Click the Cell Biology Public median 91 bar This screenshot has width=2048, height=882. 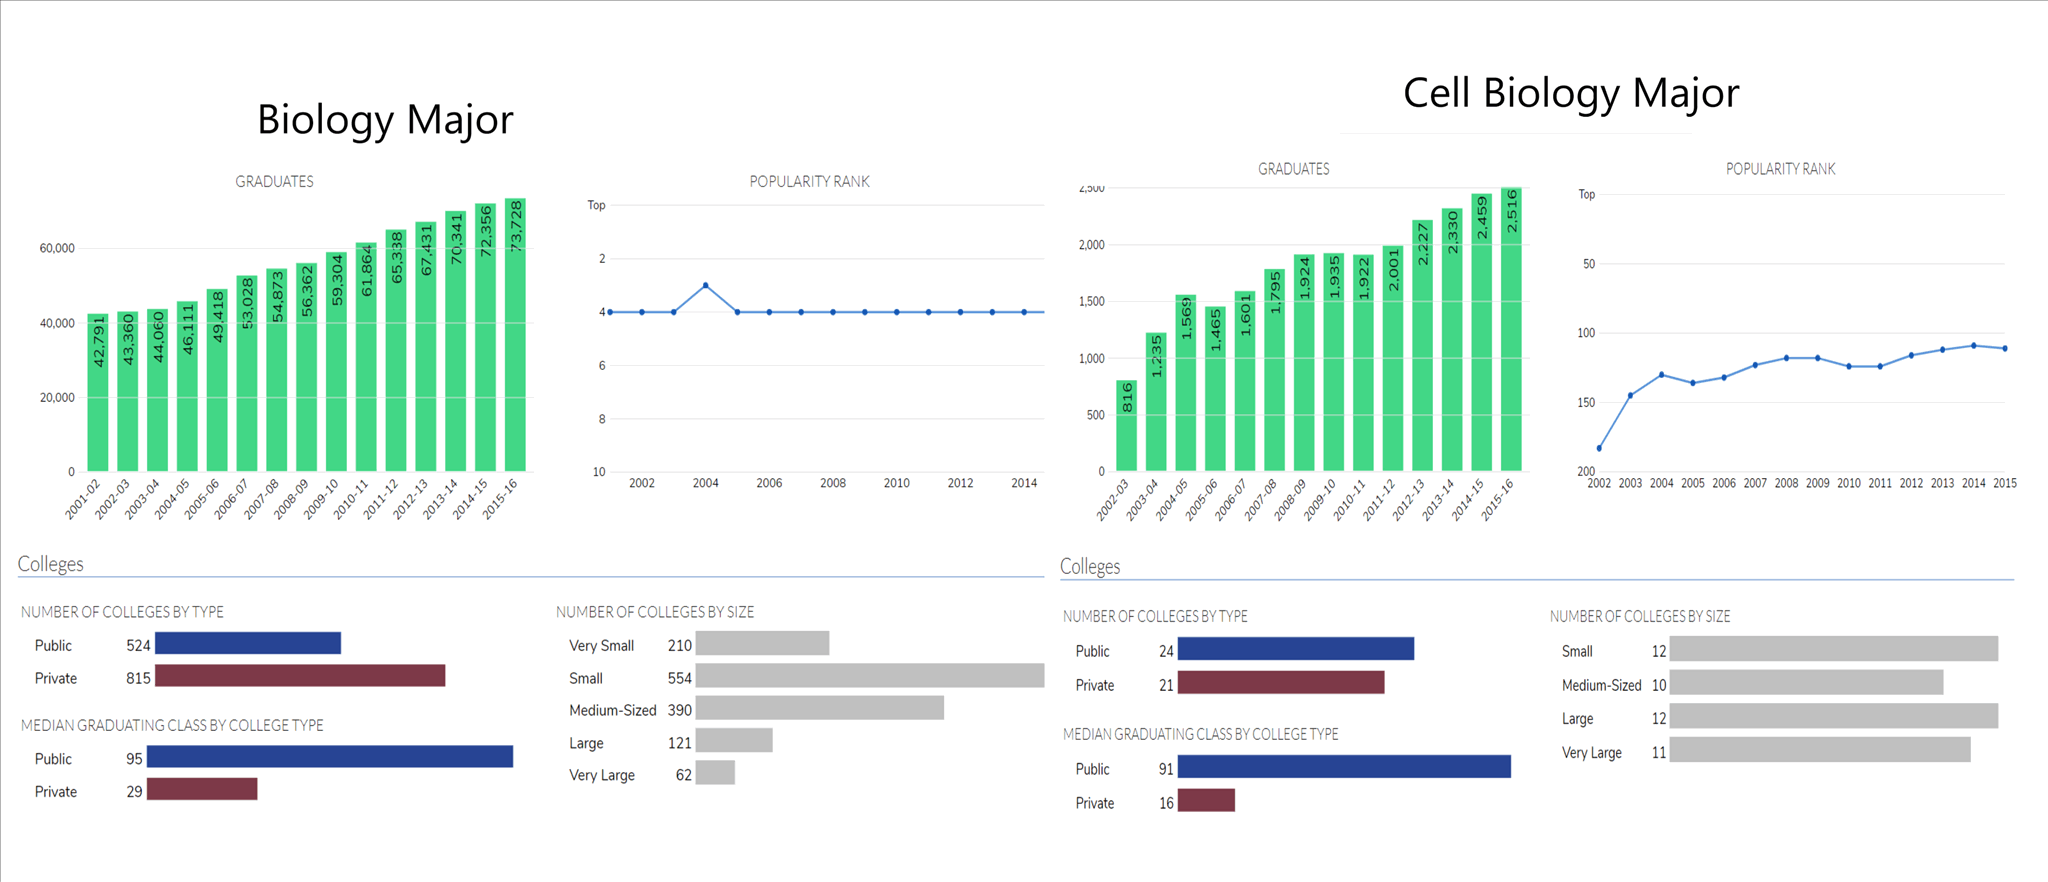coord(1344,766)
